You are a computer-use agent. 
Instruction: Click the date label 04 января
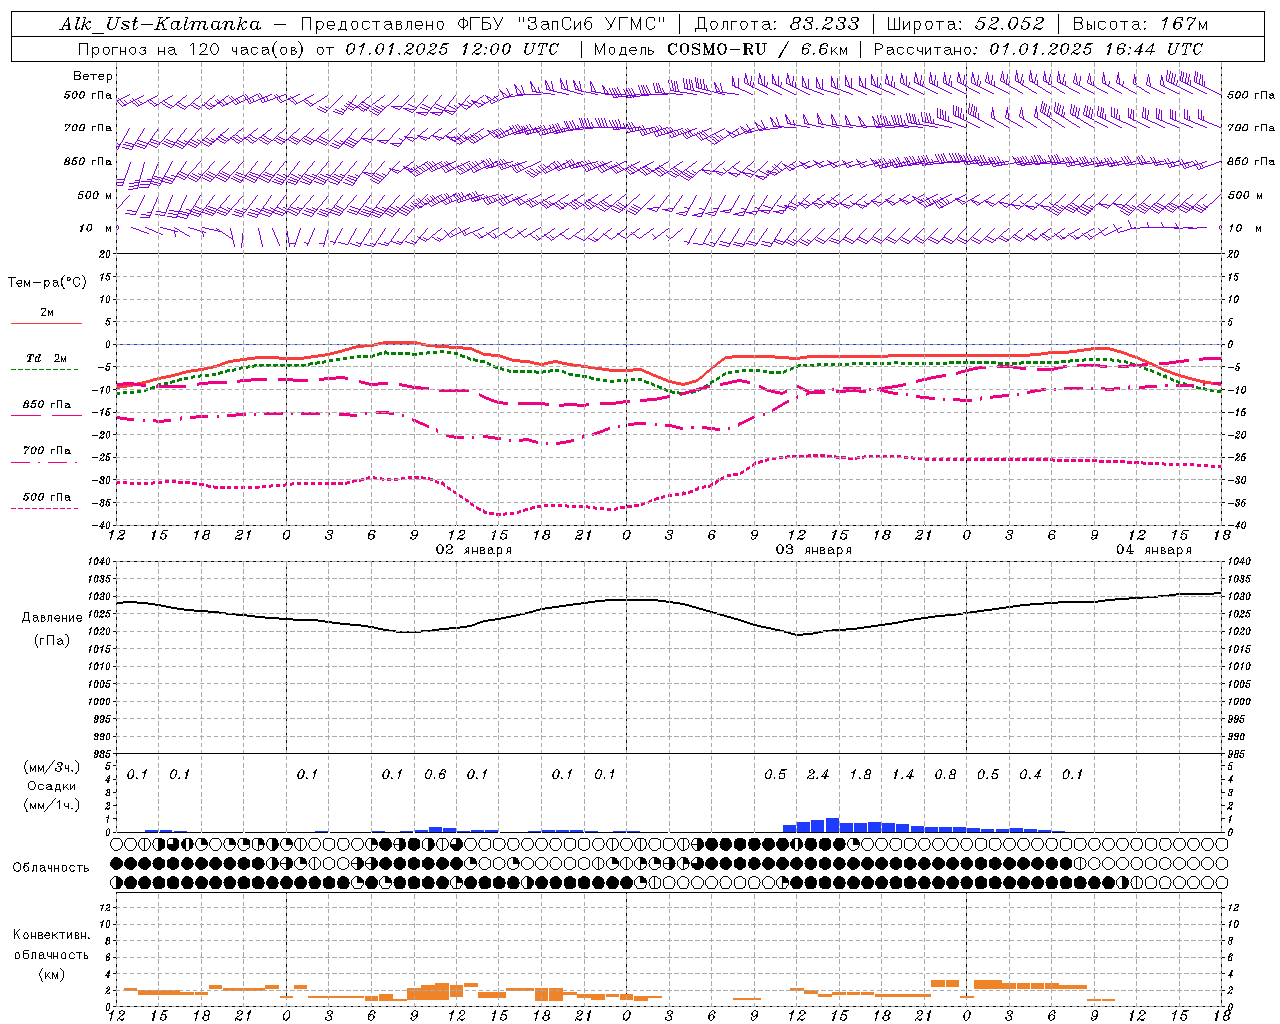tap(1154, 550)
